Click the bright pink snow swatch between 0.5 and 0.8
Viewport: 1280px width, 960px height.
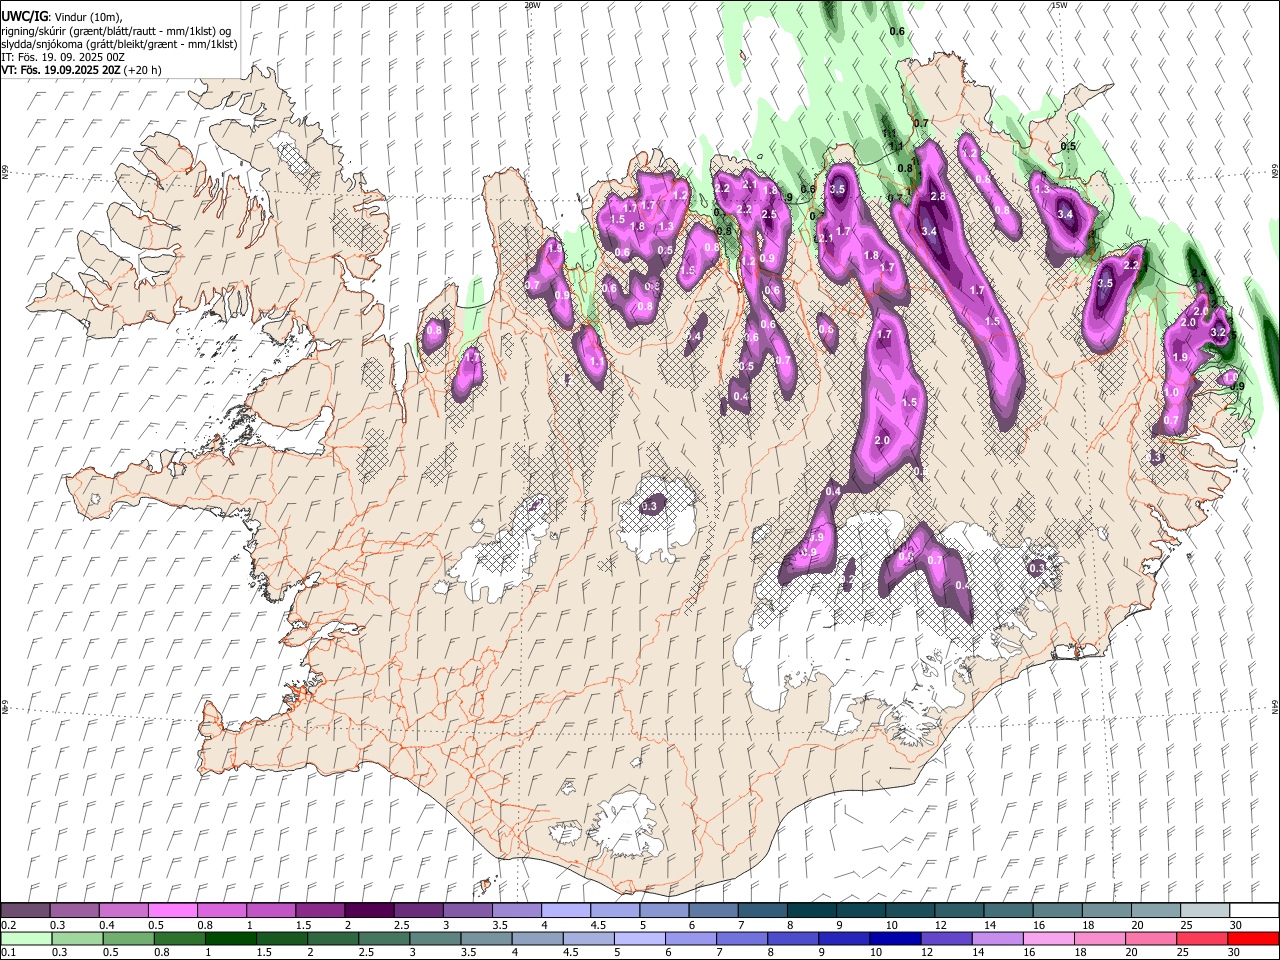tap(172, 911)
